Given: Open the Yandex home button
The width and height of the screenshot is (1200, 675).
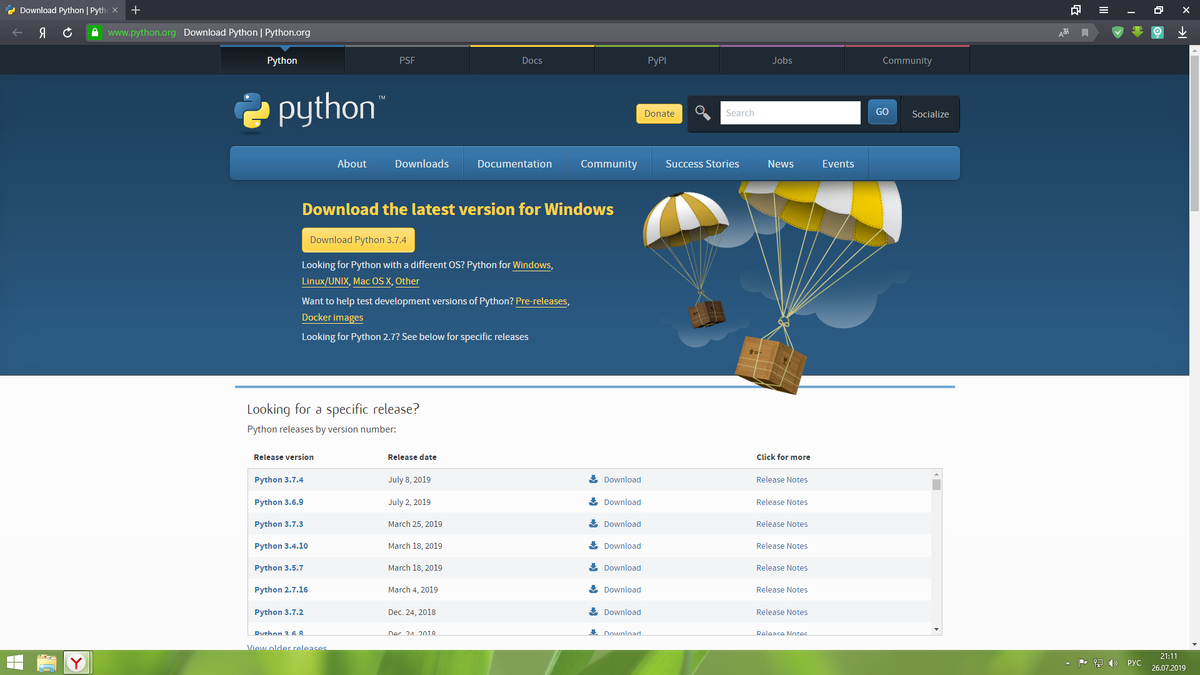Looking at the screenshot, I should tap(43, 32).
